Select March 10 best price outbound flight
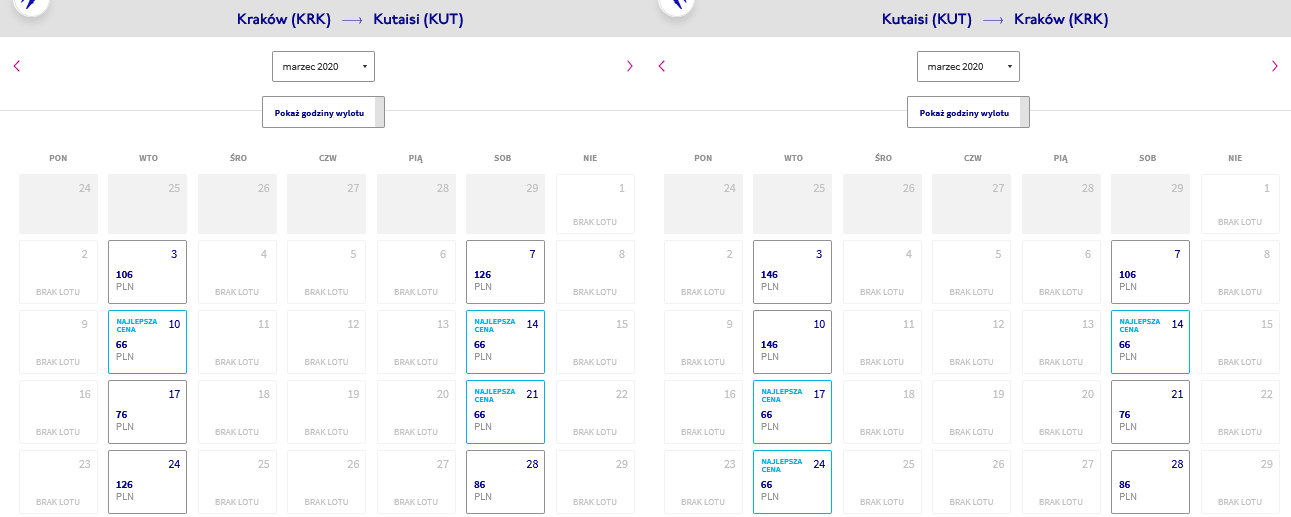Image resolution: width=1291 pixels, height=517 pixels. tap(147, 342)
